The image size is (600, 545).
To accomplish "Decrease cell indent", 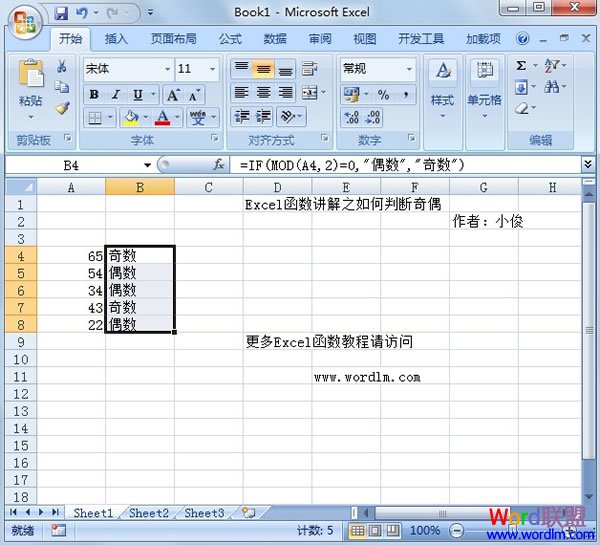I will pos(241,116).
